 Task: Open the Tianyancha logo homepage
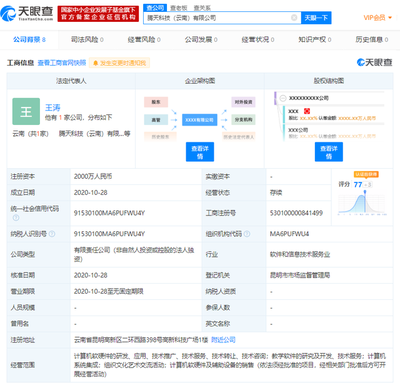[x=27, y=13]
